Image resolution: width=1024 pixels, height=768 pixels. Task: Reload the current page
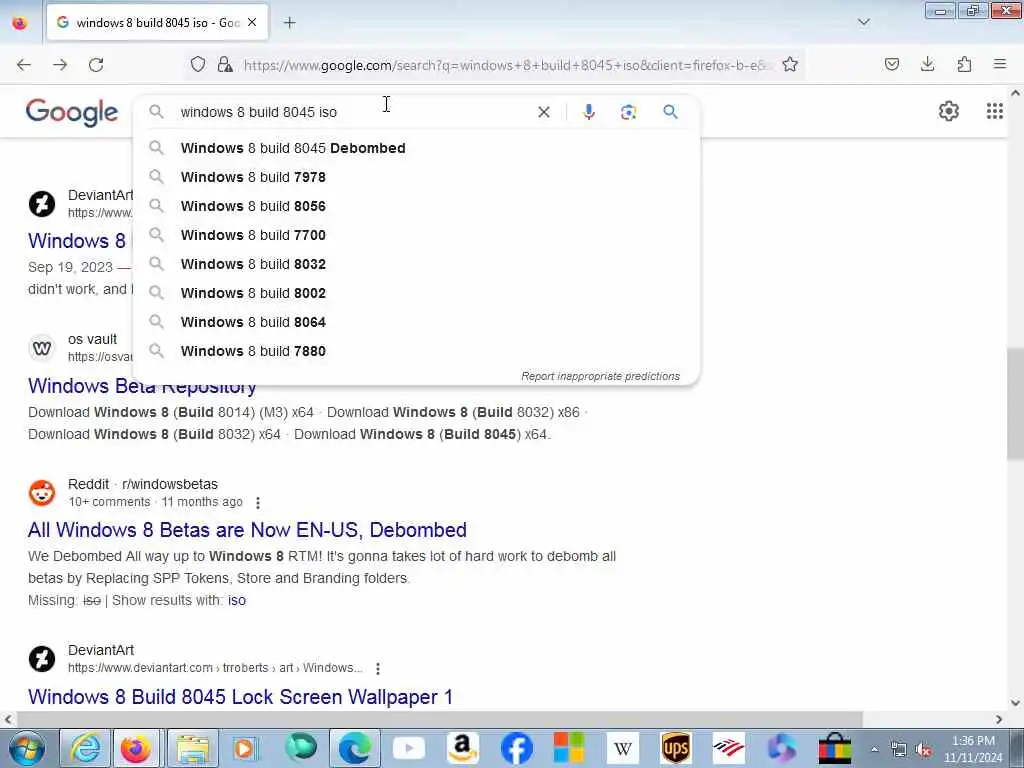(96, 65)
